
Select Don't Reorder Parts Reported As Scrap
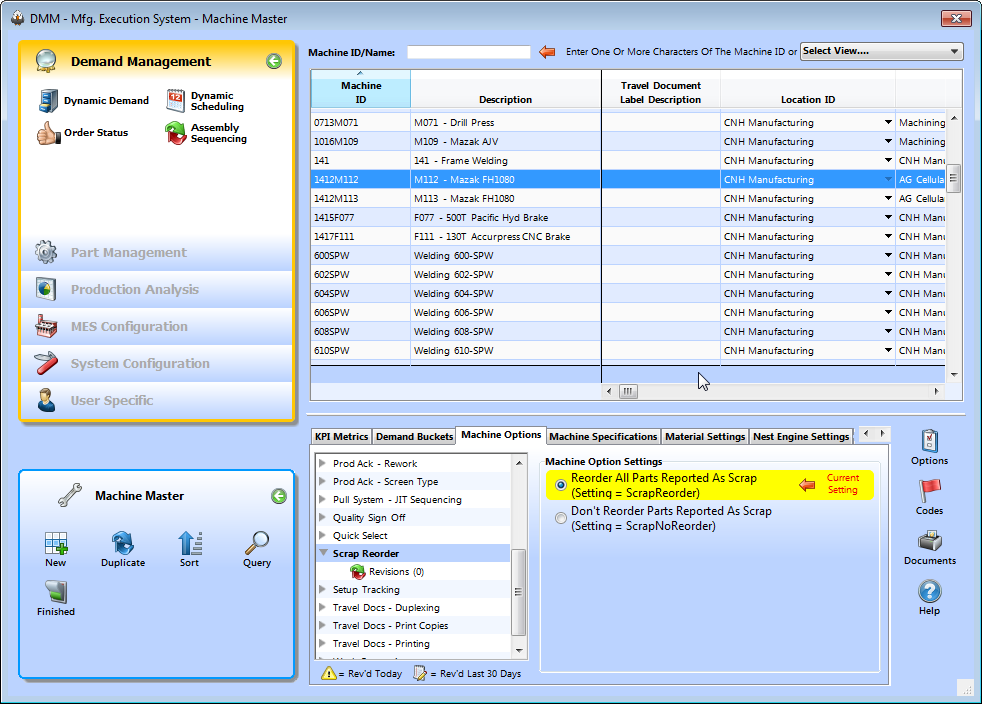coord(561,519)
